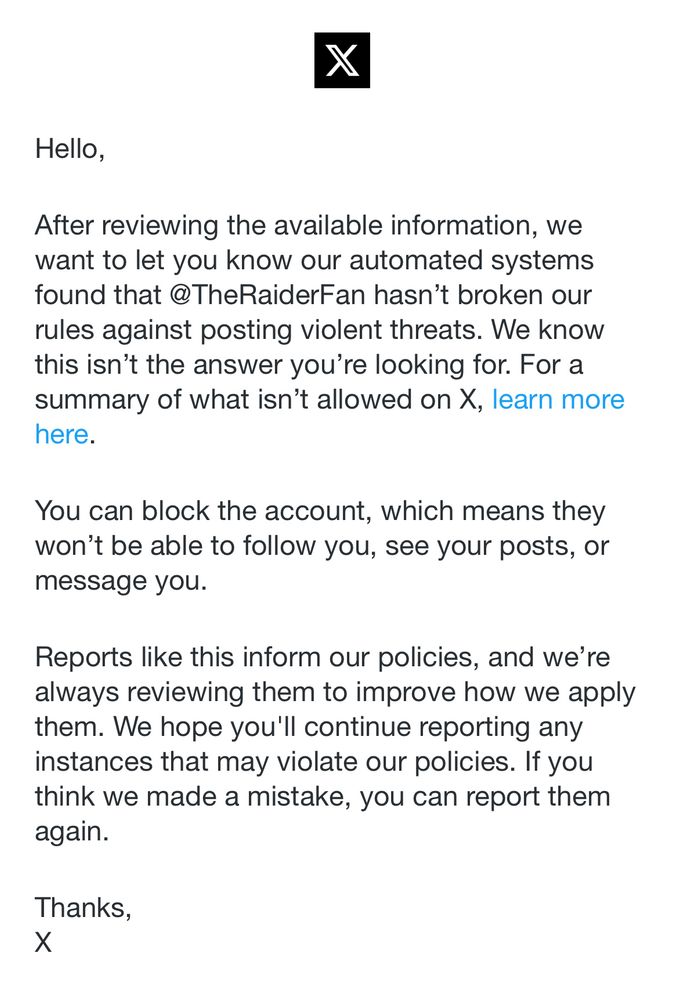Select the @TheRaiderFan username mention
The image size is (684, 1000).
point(268,295)
